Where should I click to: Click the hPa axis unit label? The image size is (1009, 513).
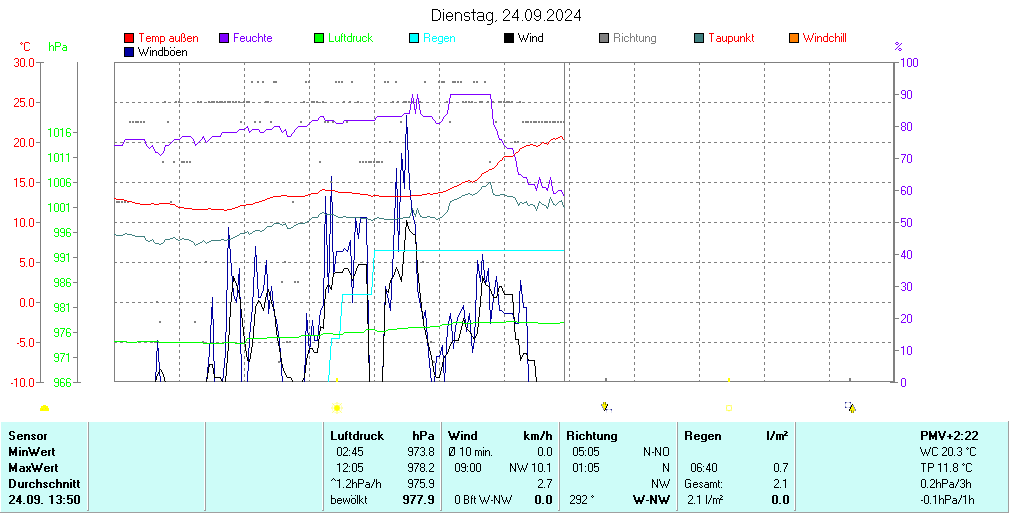[x=58, y=47]
